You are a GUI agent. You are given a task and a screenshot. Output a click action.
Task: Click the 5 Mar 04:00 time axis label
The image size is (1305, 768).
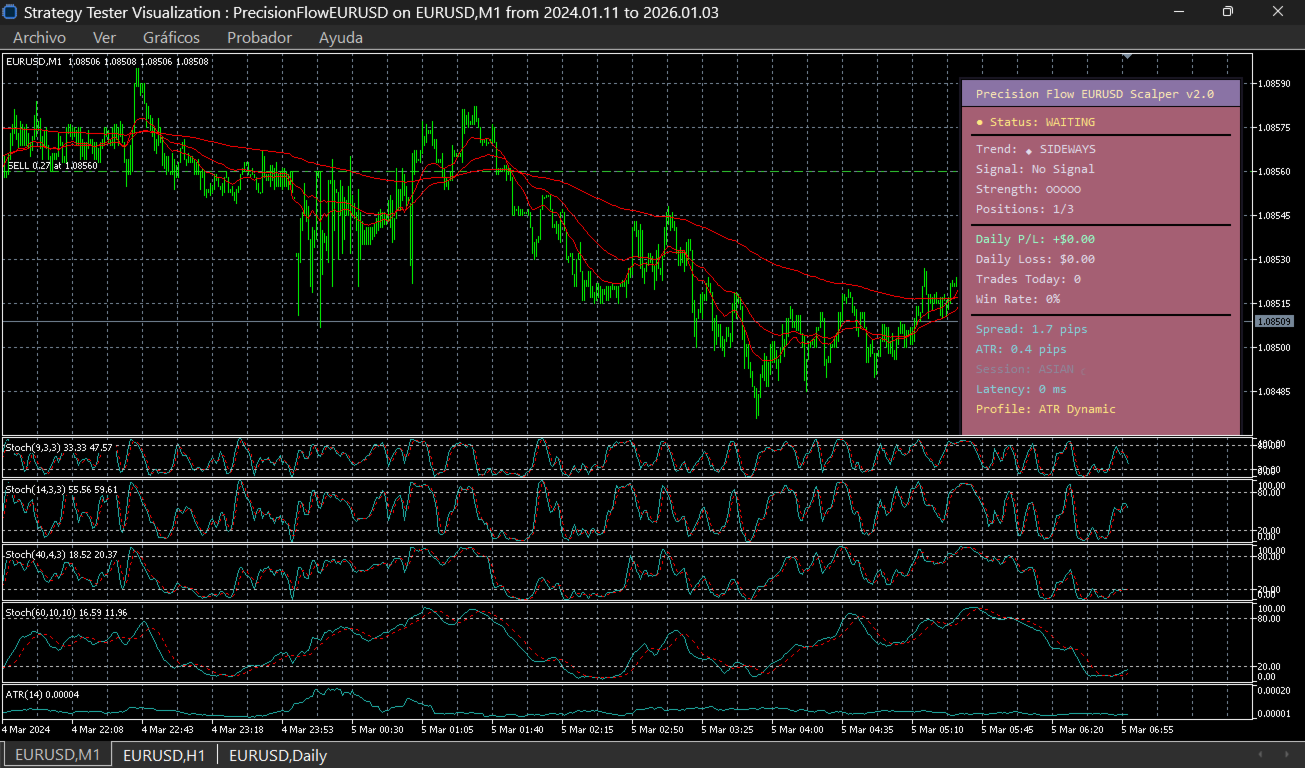click(798, 730)
